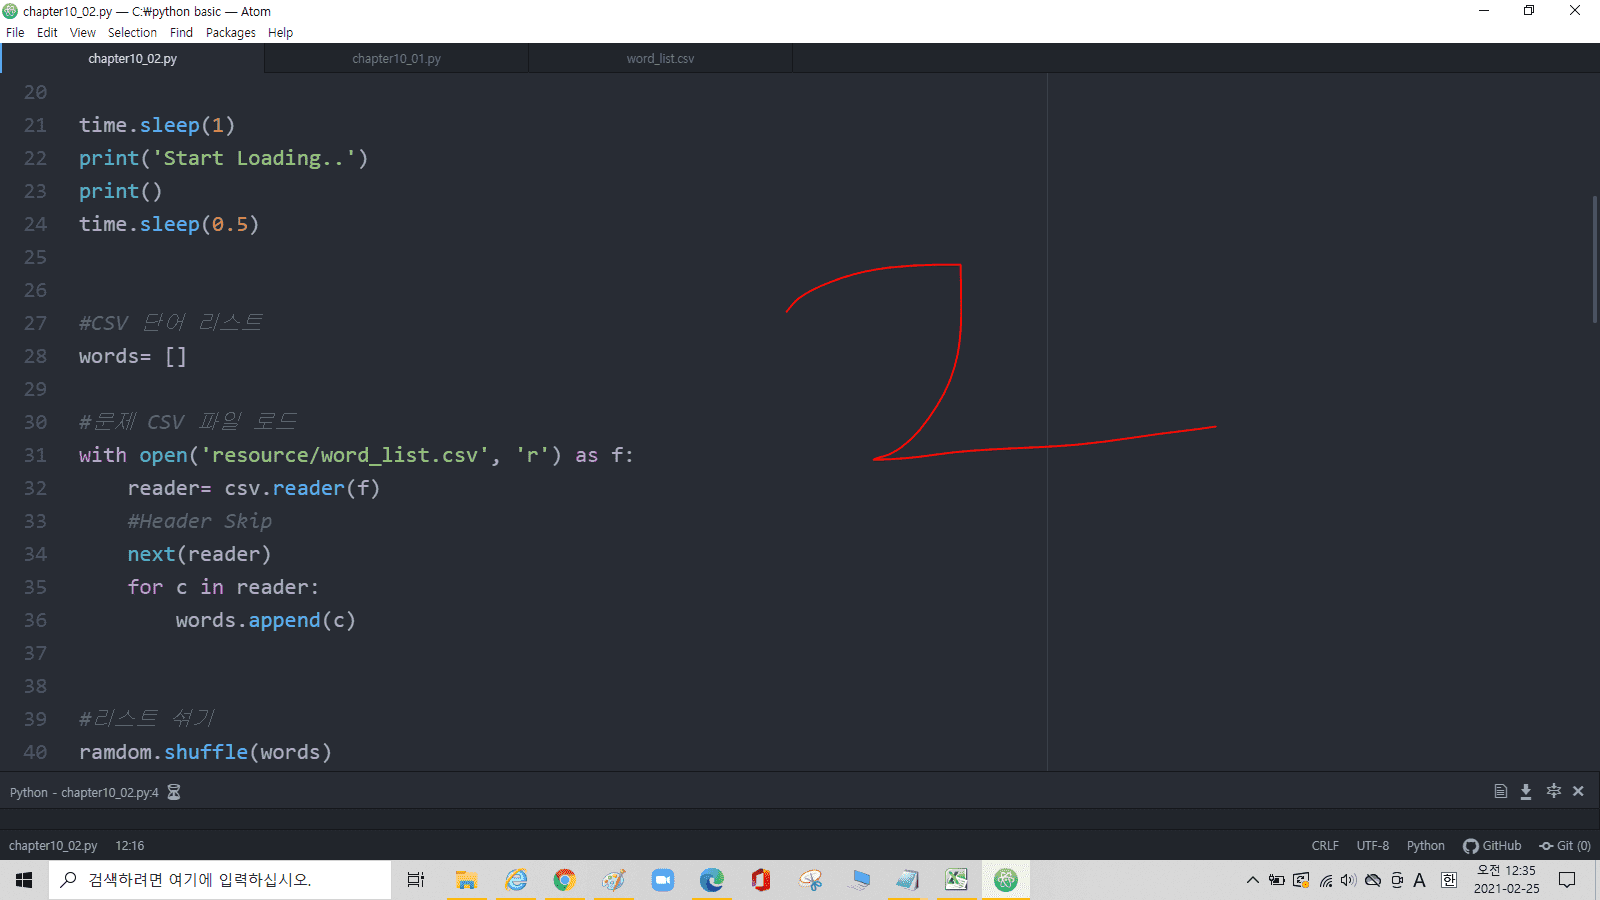Close the Python script output panel
Screen dimensions: 1600x900
tap(1579, 791)
